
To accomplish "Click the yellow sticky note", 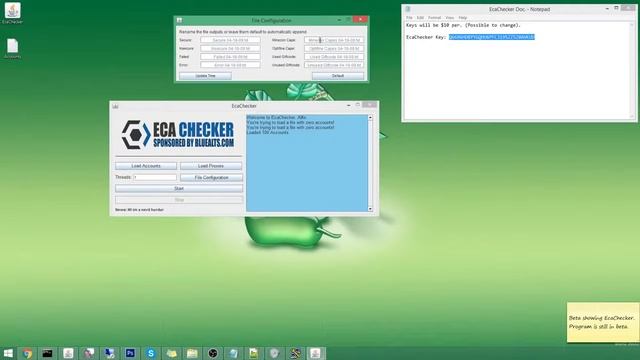I will [x=603, y=322].
